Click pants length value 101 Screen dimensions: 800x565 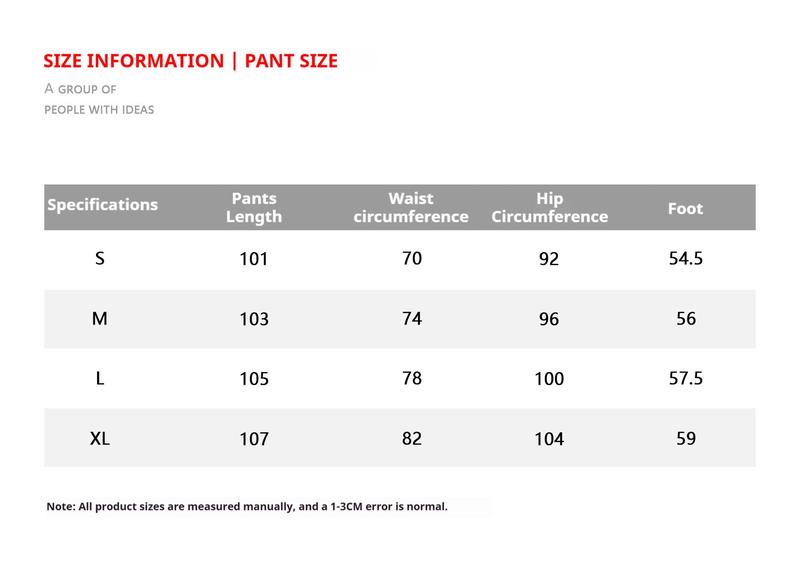254,260
